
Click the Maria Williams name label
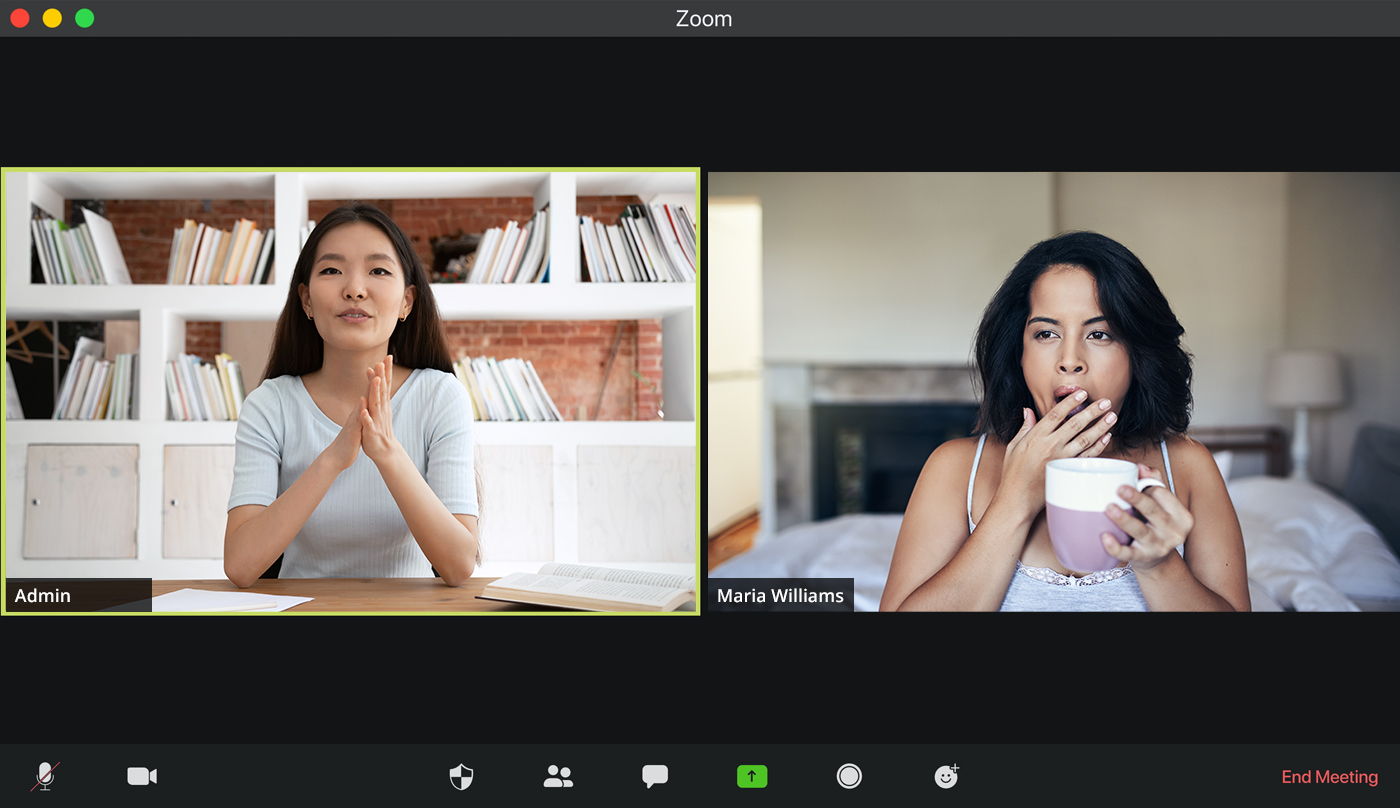click(x=780, y=595)
